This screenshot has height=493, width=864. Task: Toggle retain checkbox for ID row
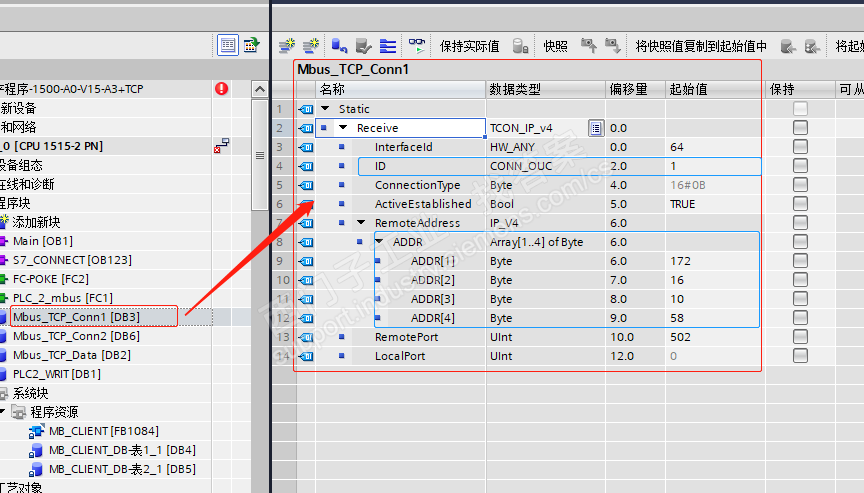(800, 166)
